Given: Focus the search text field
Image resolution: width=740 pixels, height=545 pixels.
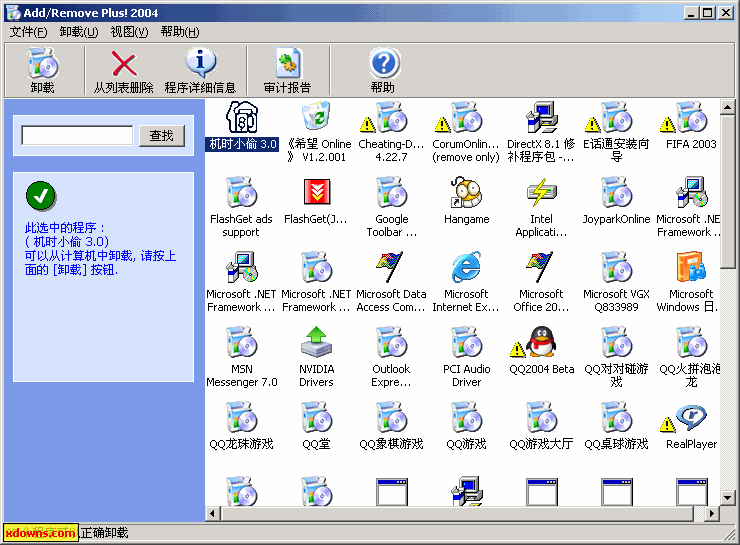Looking at the screenshot, I should point(77,136).
